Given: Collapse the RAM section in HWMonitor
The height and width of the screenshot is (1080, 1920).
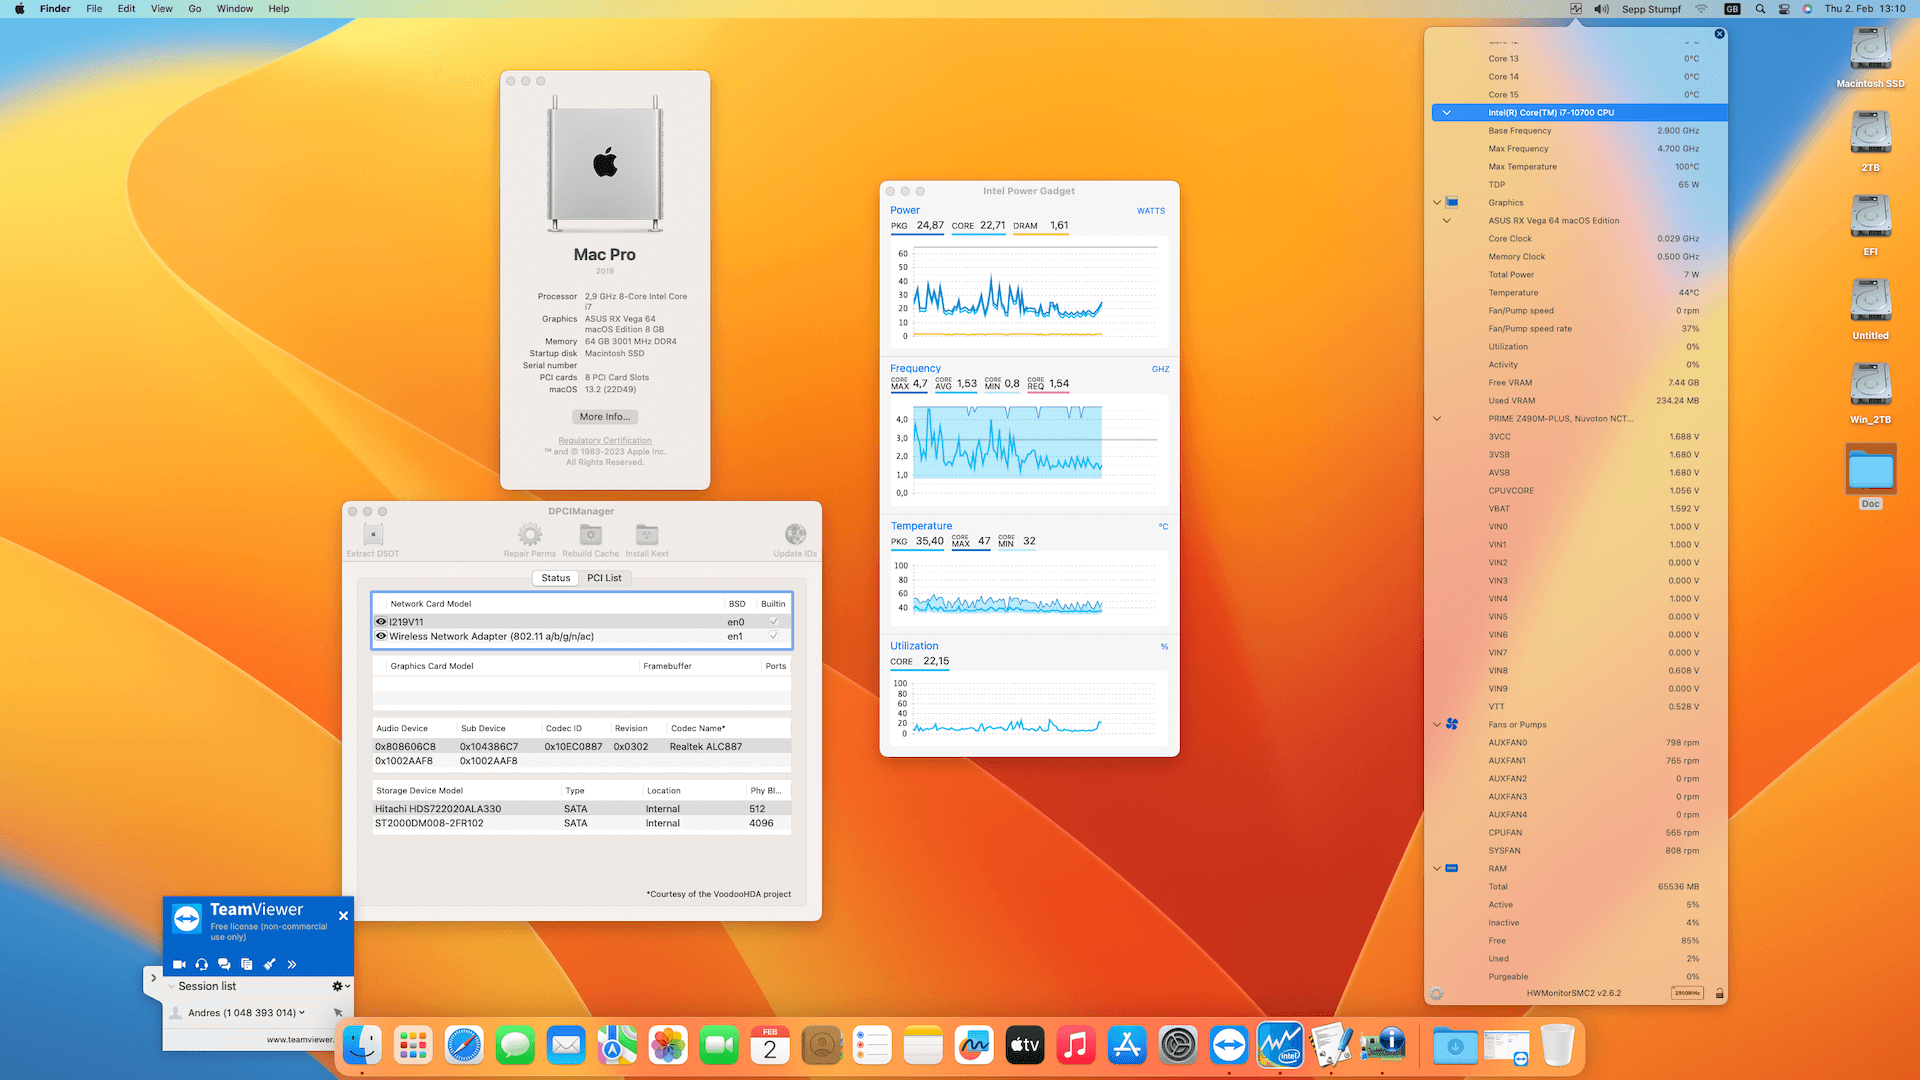Looking at the screenshot, I should [x=1437, y=869].
